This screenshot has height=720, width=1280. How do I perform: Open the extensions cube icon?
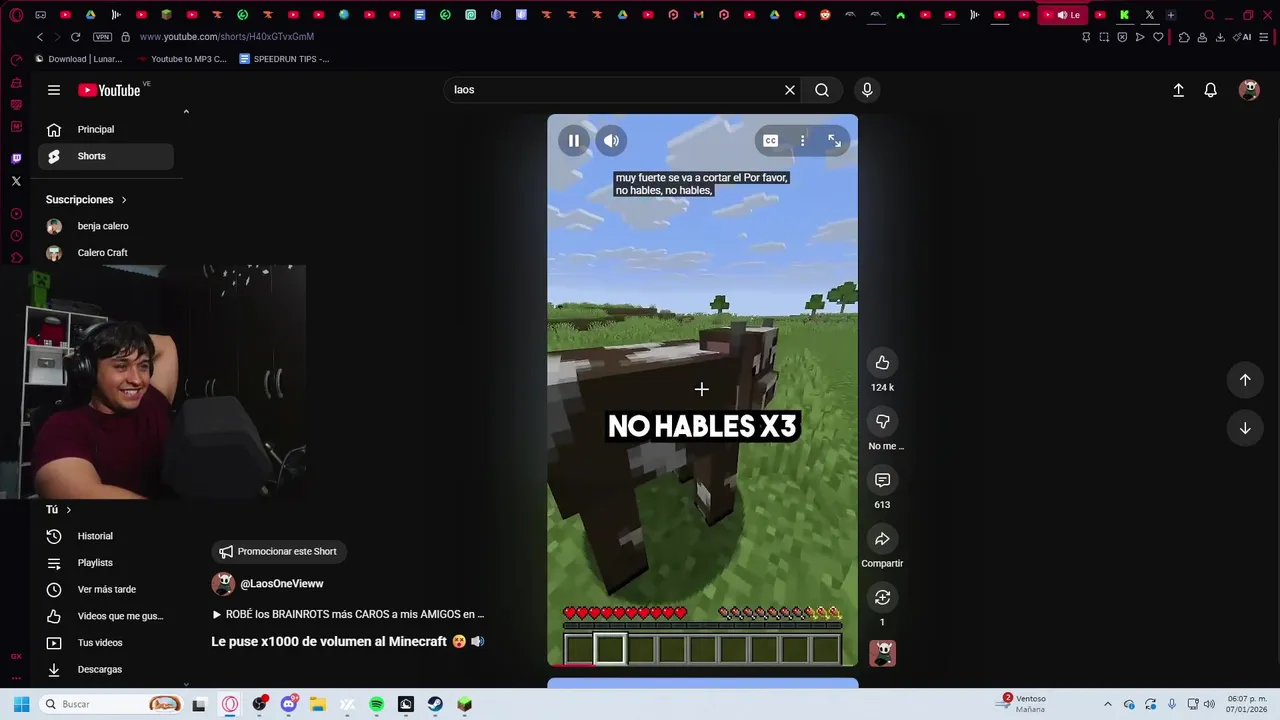tap(1184, 37)
